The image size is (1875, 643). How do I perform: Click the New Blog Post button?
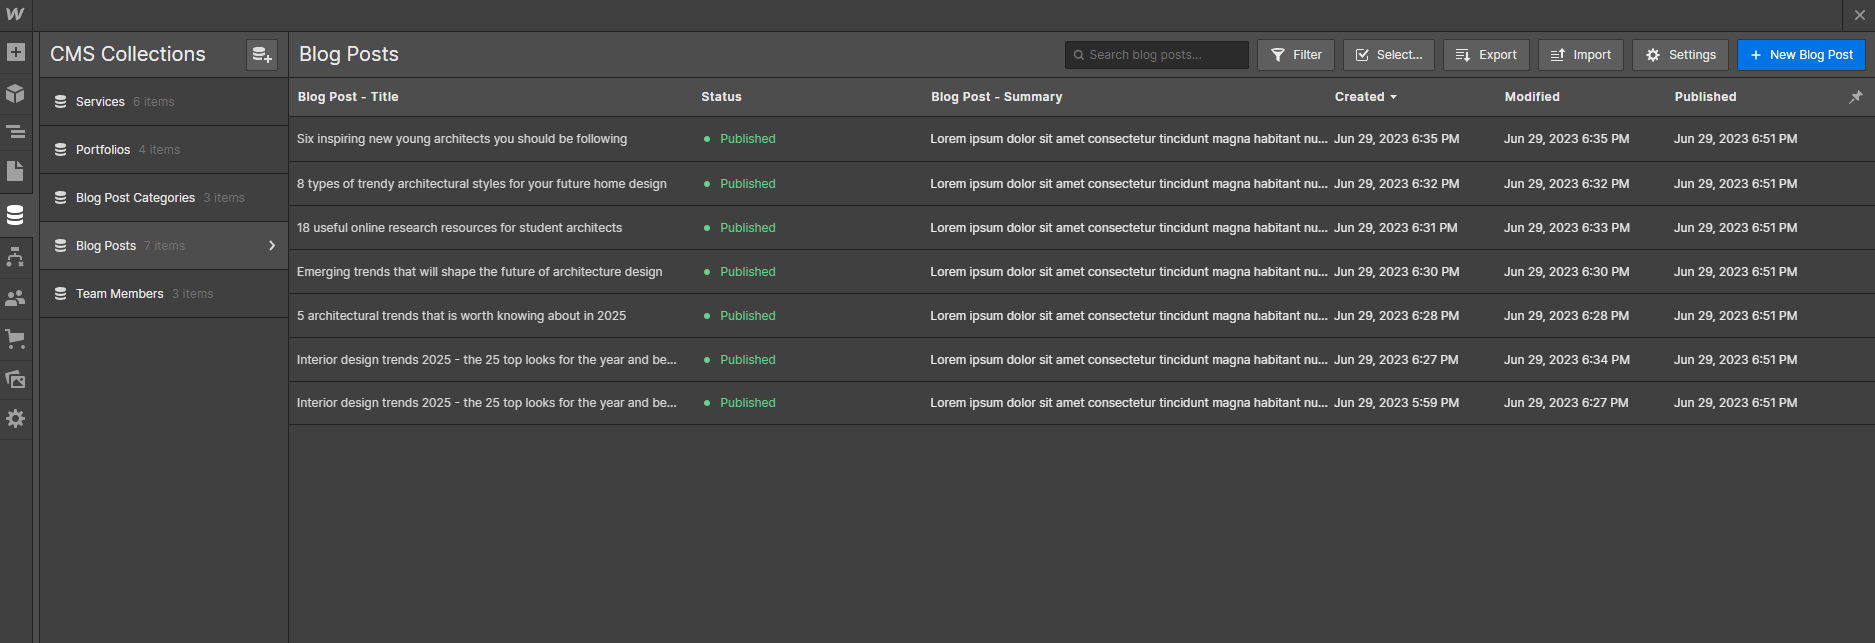1800,55
